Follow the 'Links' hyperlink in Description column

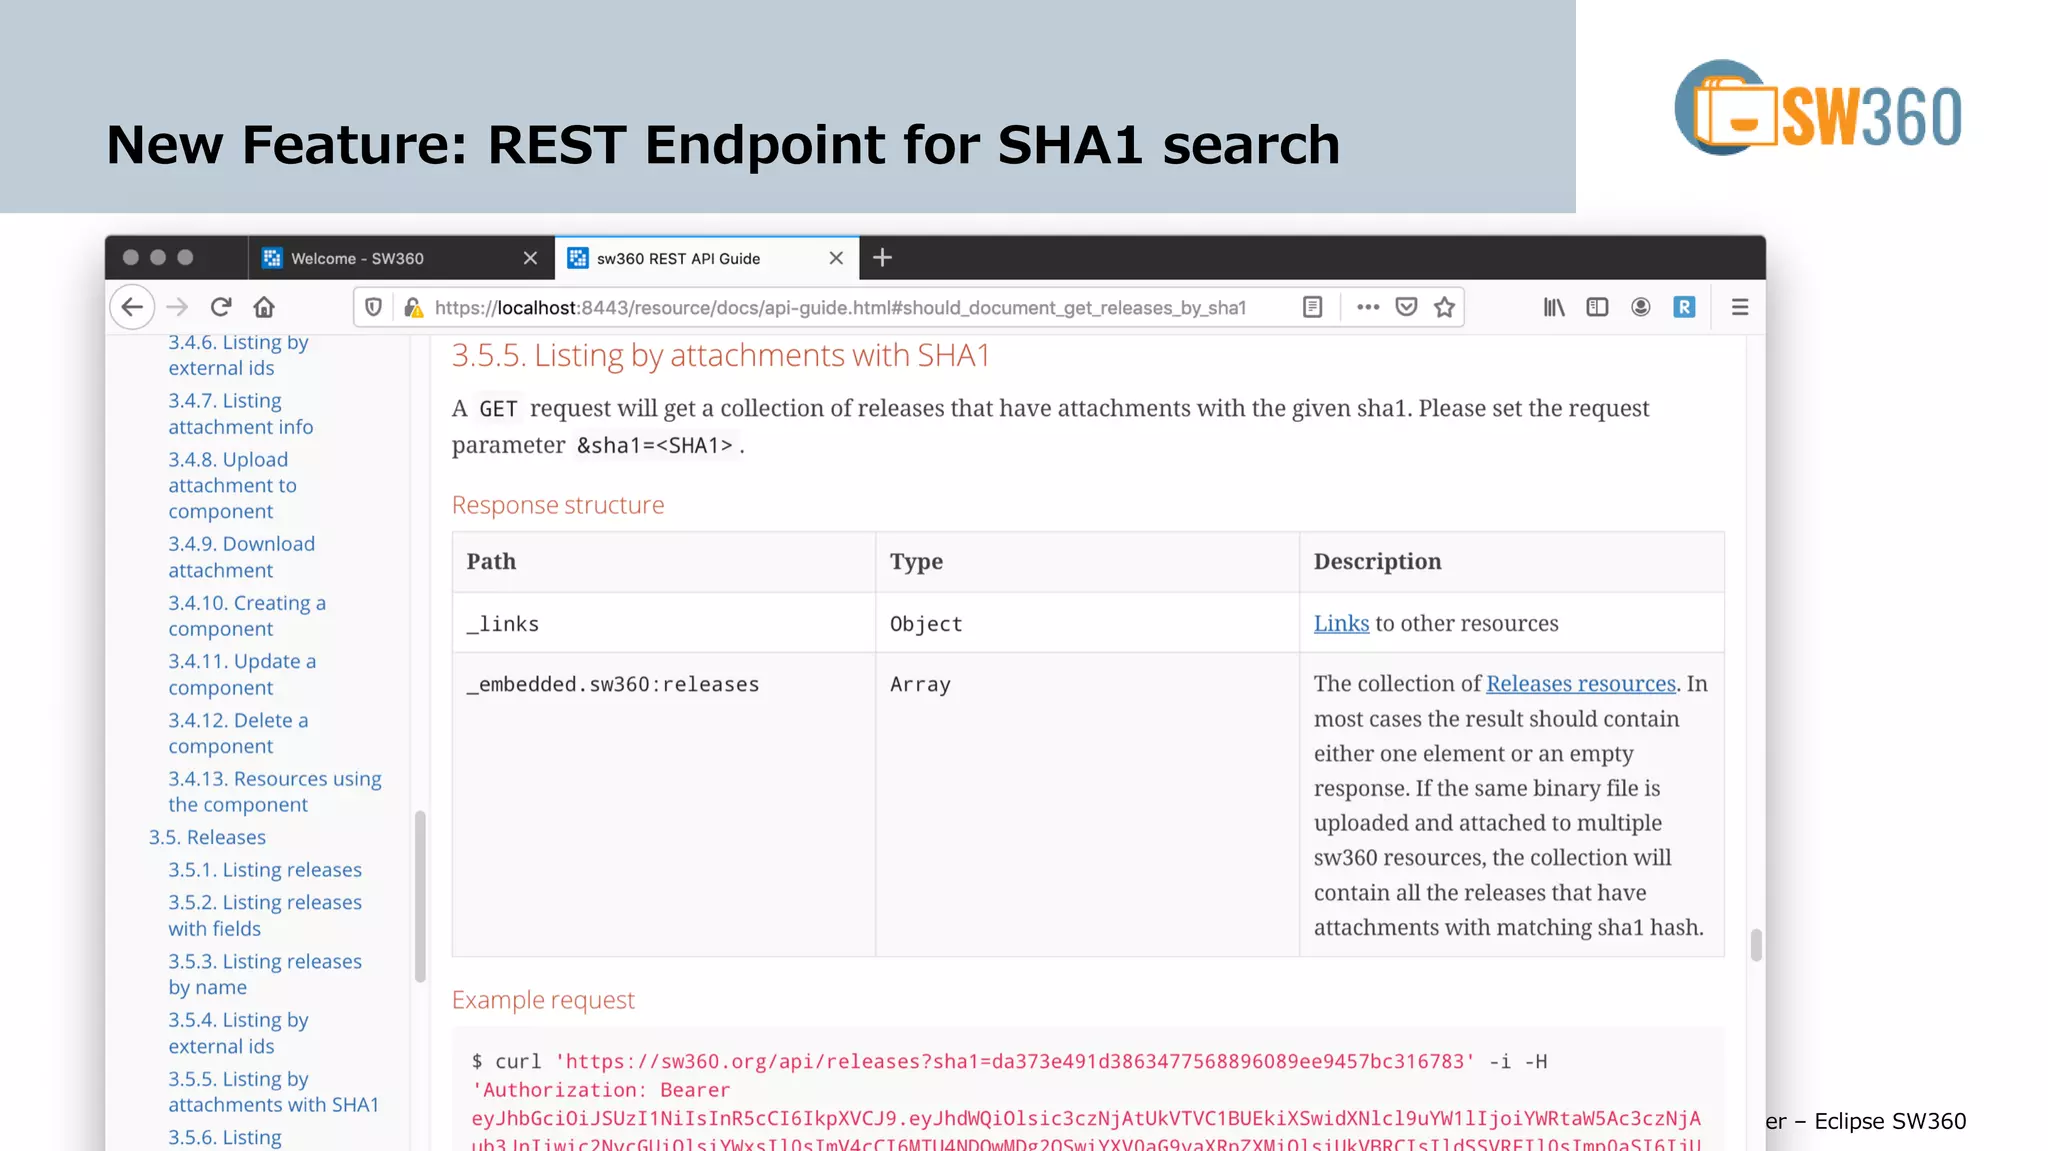tap(1341, 623)
